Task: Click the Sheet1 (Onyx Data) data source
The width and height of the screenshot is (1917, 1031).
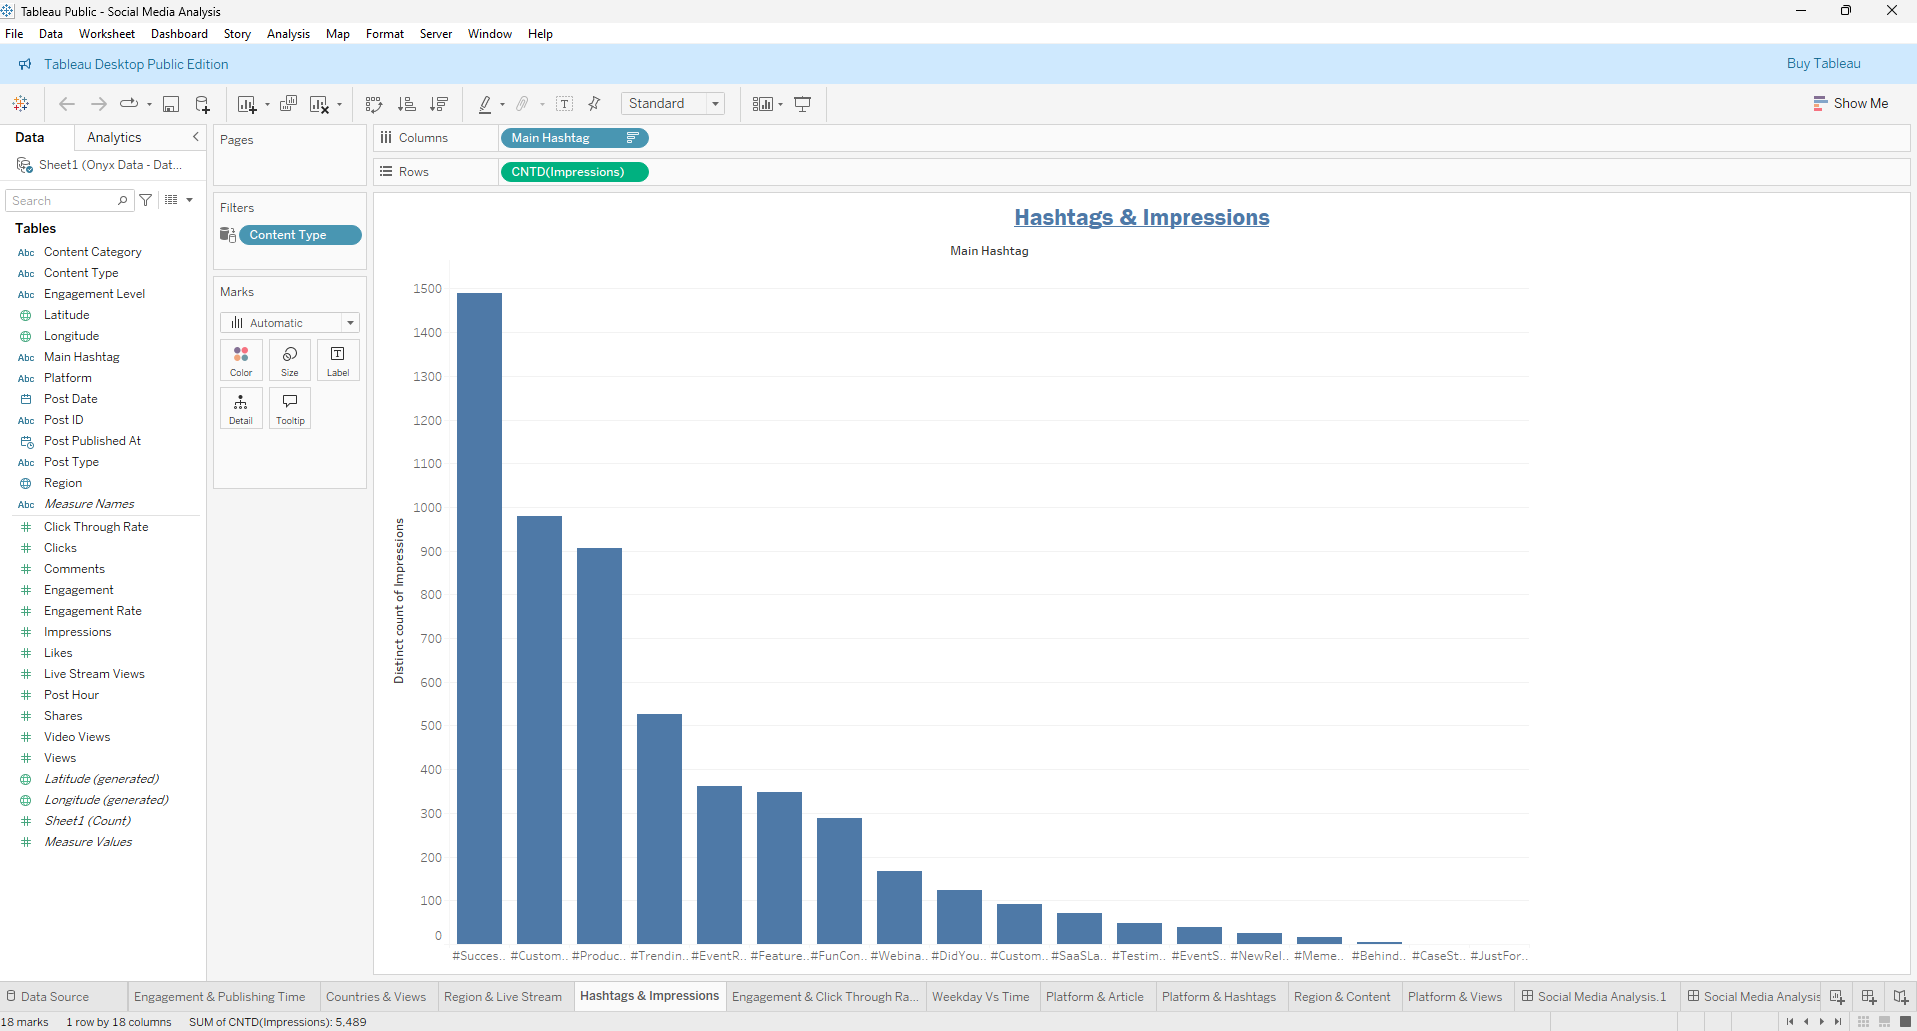Action: pyautogui.click(x=100, y=165)
